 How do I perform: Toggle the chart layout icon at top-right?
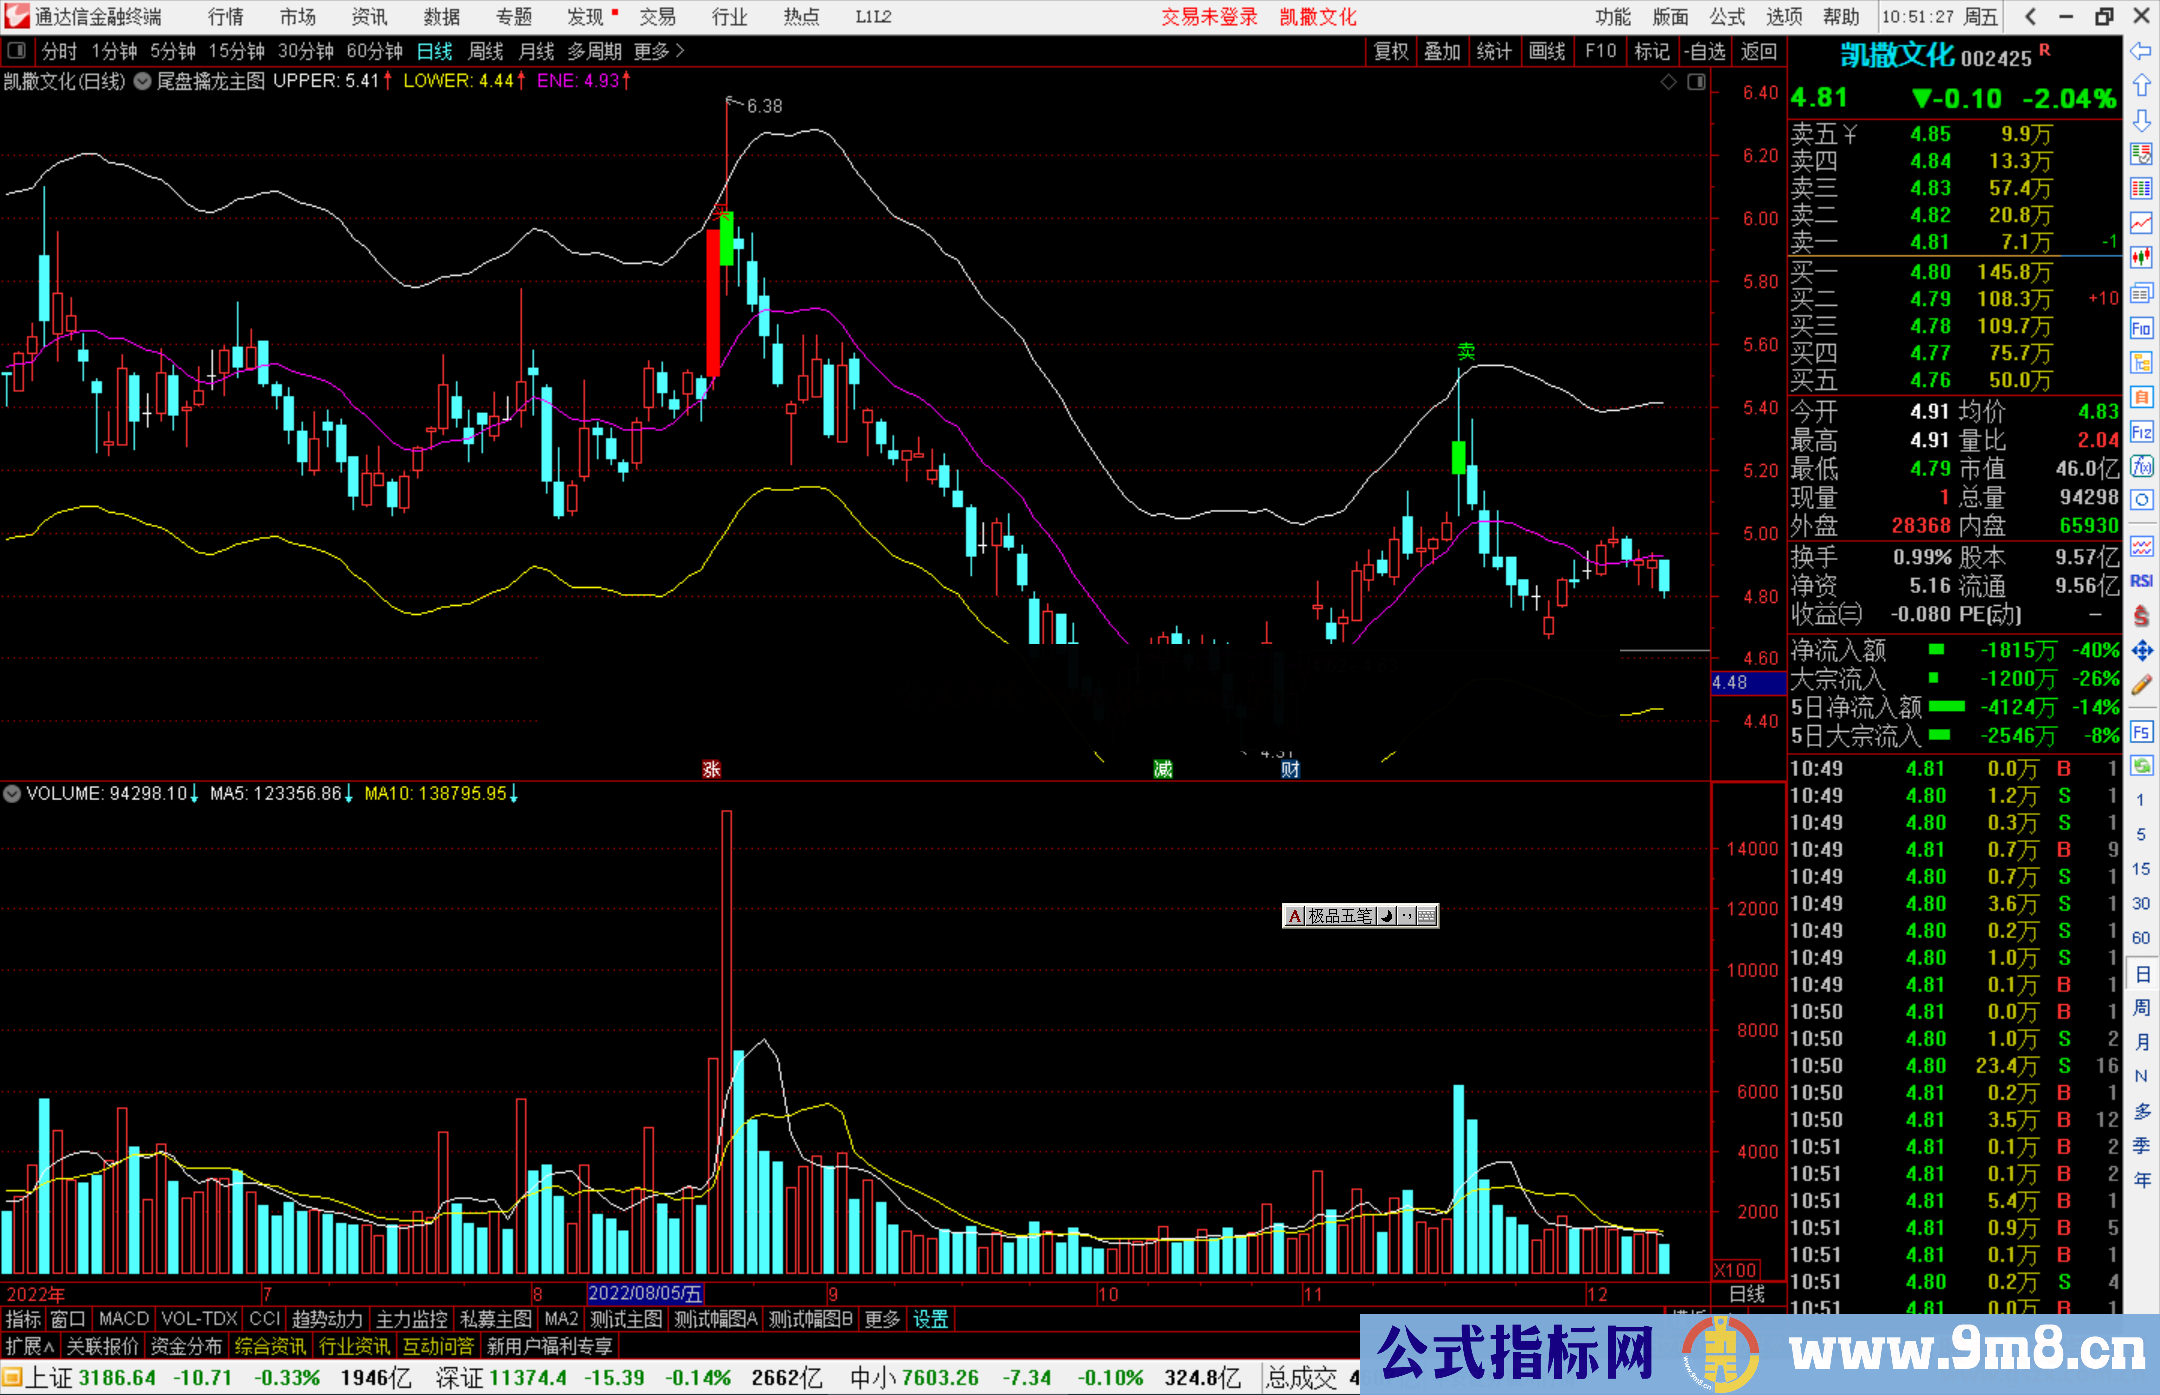[1696, 82]
